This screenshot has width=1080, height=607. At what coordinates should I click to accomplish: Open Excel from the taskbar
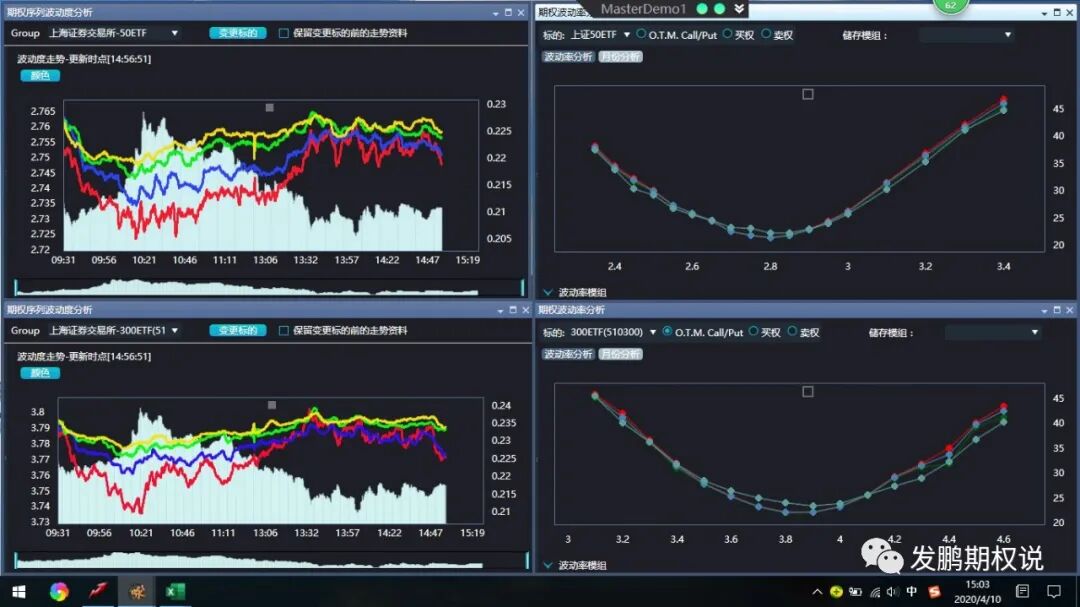coord(175,591)
